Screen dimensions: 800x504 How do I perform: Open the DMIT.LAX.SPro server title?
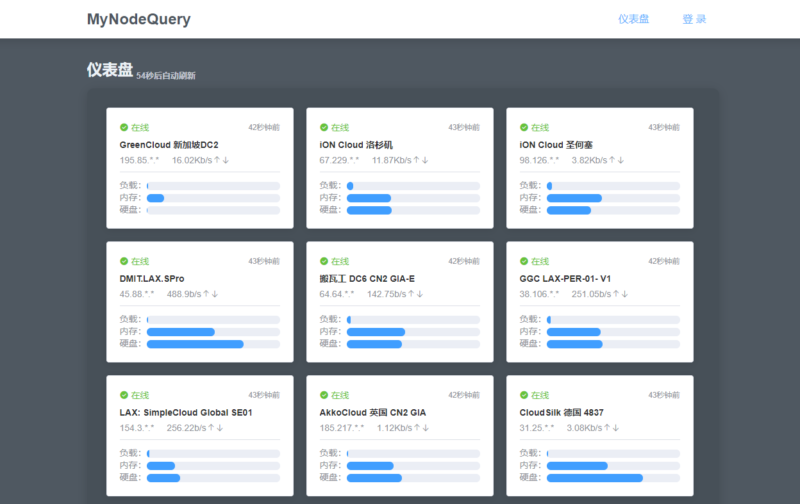click(x=152, y=279)
